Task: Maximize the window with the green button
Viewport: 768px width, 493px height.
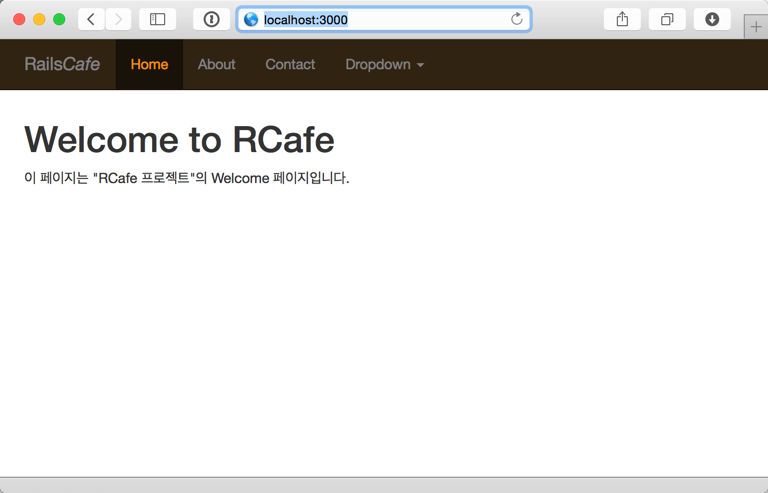Action: click(x=59, y=20)
